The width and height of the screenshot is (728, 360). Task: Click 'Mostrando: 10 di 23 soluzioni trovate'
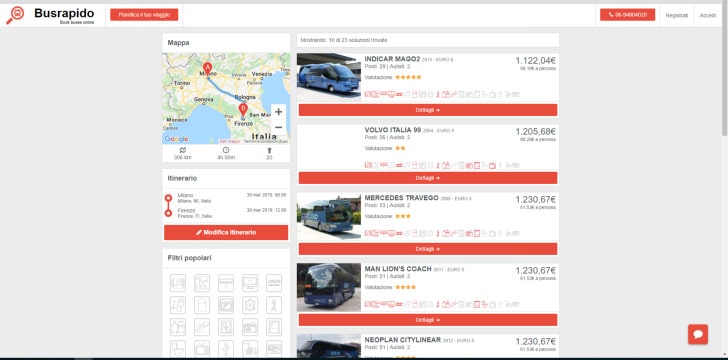[344, 40]
